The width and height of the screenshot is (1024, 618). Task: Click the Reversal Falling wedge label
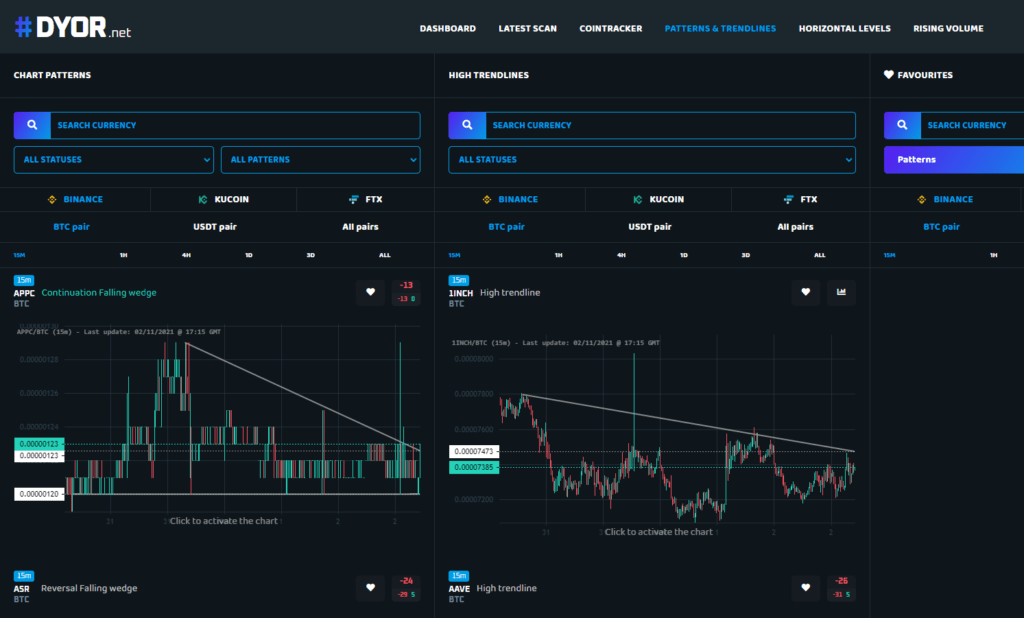tap(89, 588)
